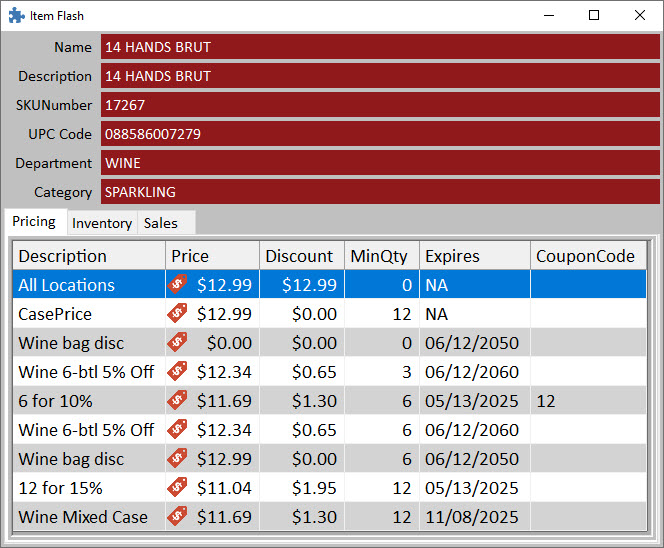The width and height of the screenshot is (664, 548).
Task: Click price tag icon in 6 for 10% row
Action: [x=177, y=400]
